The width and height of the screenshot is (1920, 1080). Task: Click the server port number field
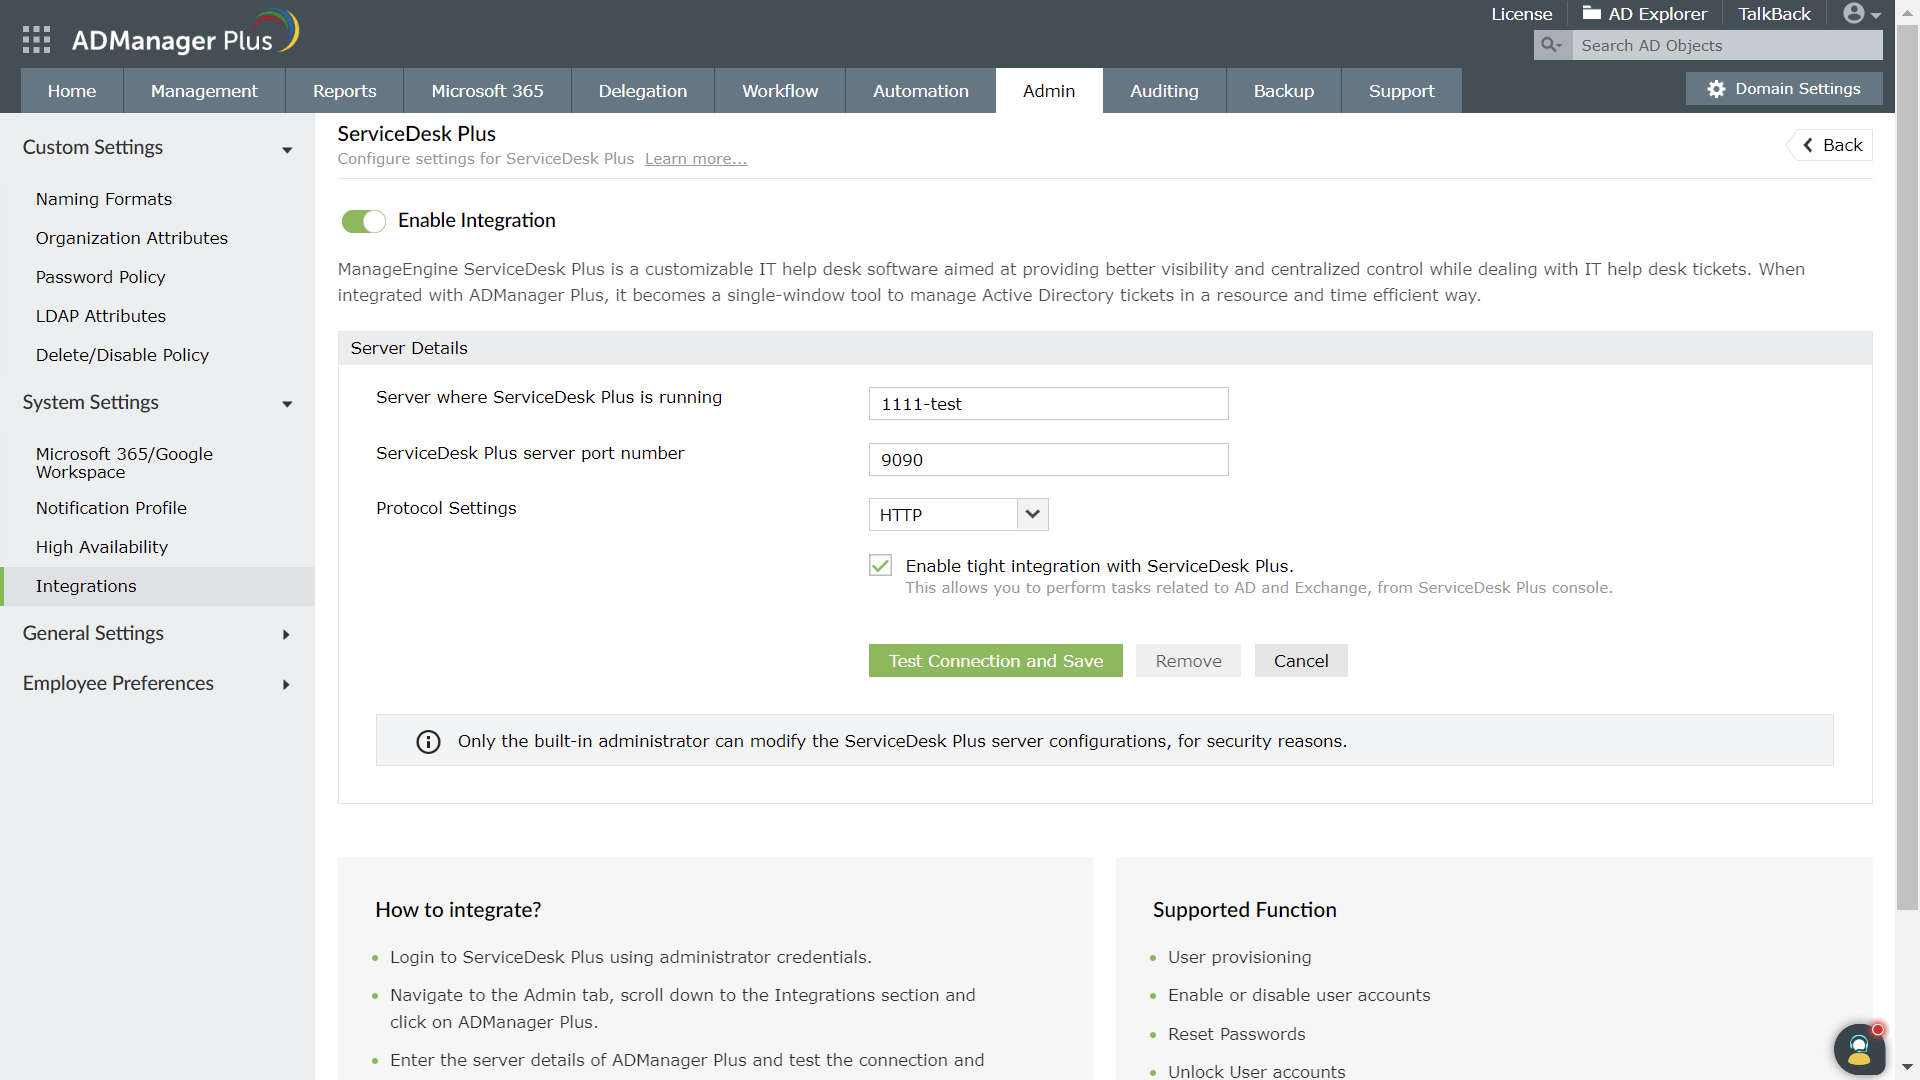pos(1048,460)
